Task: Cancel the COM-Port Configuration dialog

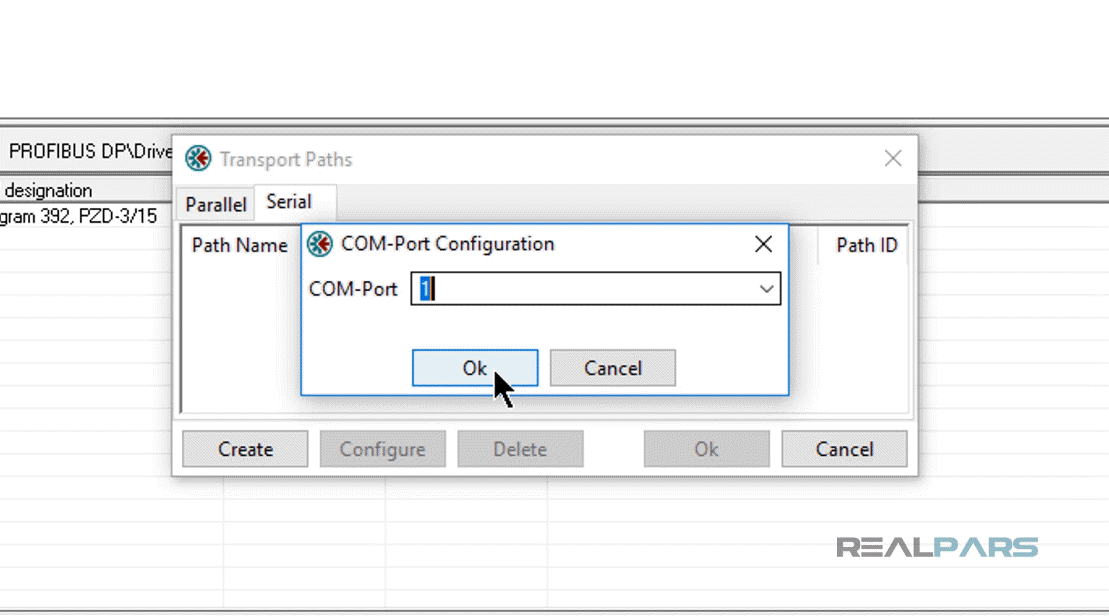Action: [613, 368]
